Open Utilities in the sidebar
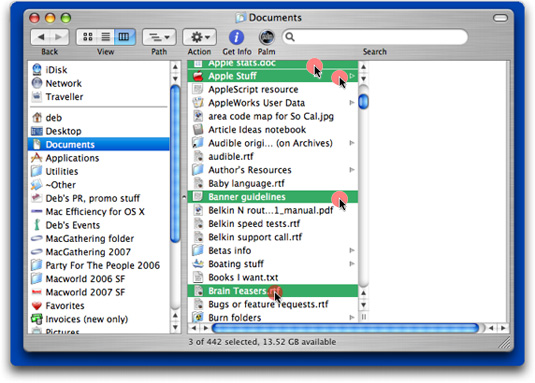The height and width of the screenshot is (383, 535). pyautogui.click(x=99, y=171)
